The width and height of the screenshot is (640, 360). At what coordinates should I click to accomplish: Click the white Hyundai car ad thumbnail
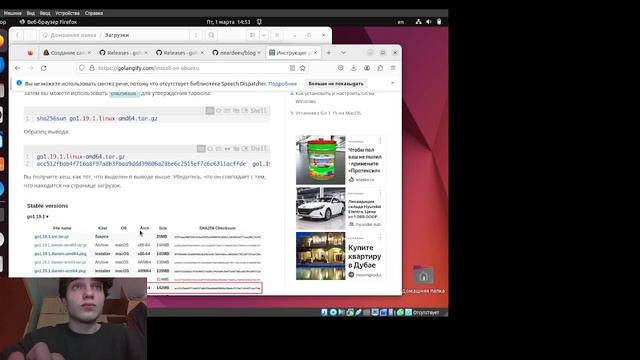click(x=320, y=208)
